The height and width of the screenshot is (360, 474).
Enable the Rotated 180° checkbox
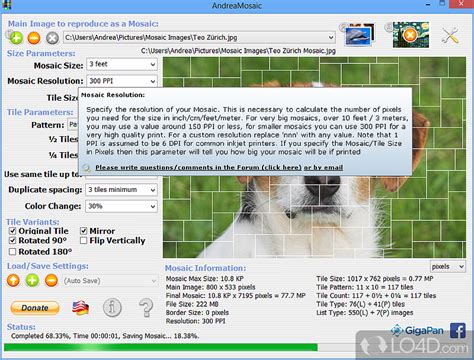13,252
